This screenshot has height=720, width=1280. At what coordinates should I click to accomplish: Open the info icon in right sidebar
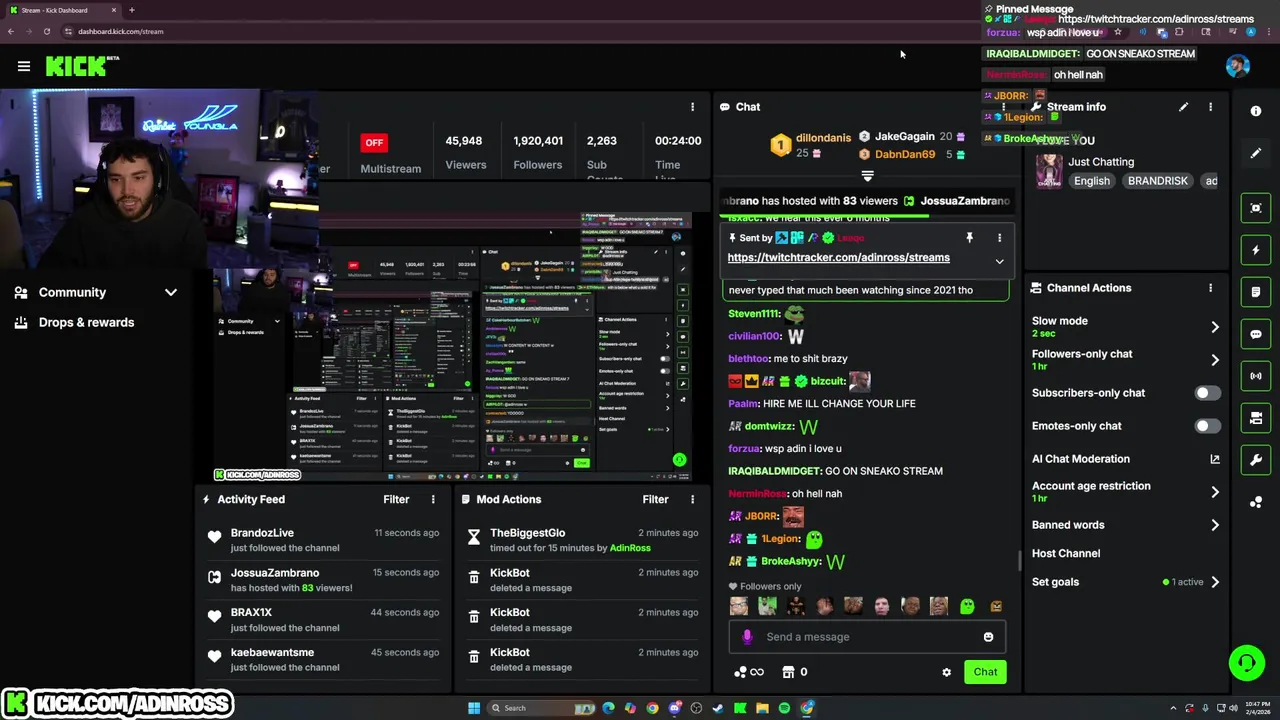tap(1256, 111)
